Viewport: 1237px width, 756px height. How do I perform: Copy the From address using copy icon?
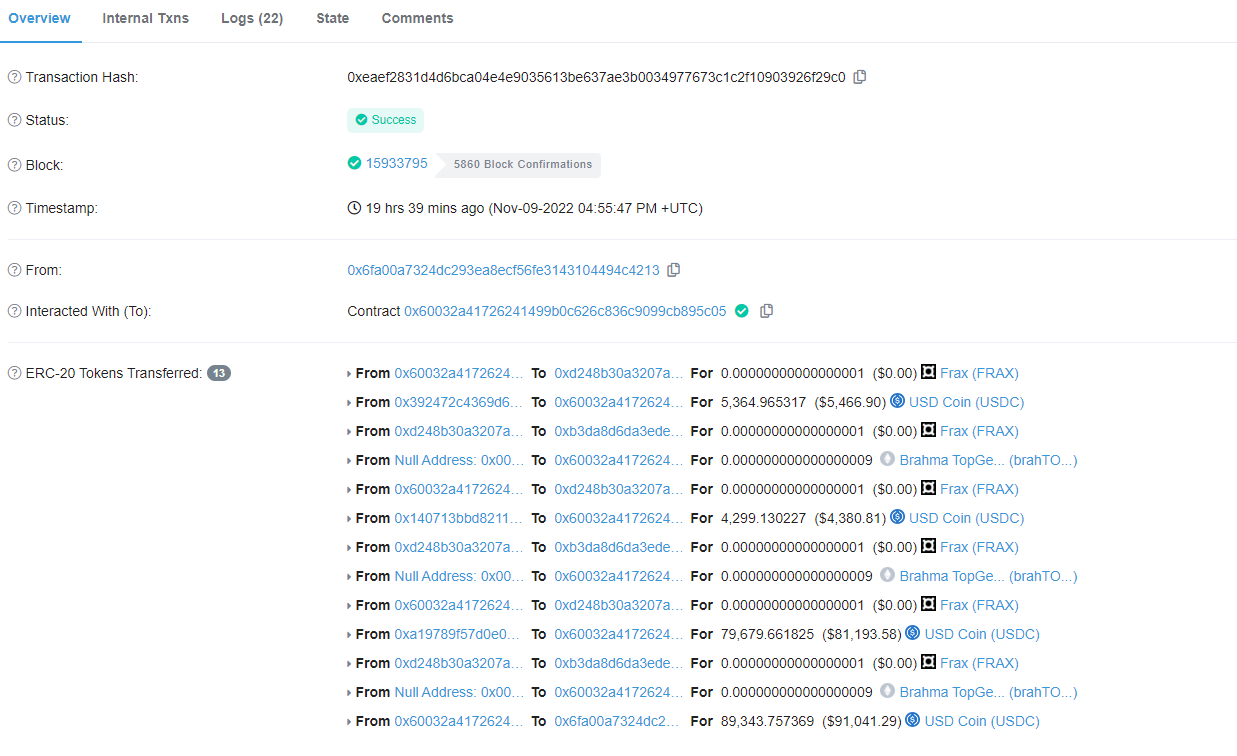tap(673, 269)
